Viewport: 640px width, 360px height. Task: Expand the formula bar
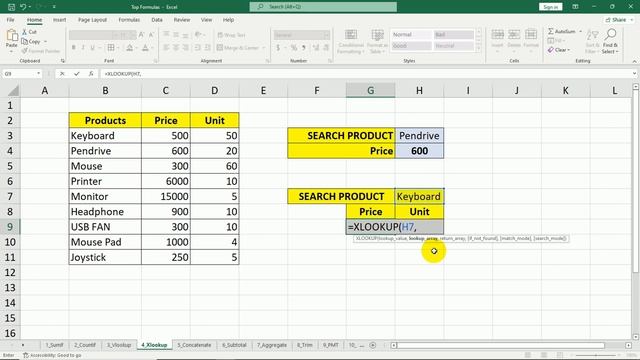click(634, 74)
